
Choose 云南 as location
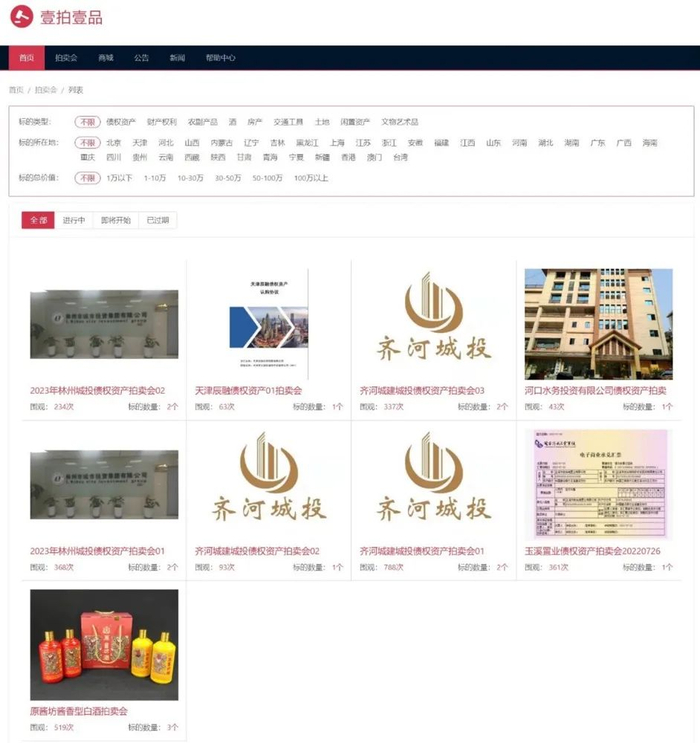pos(166,157)
